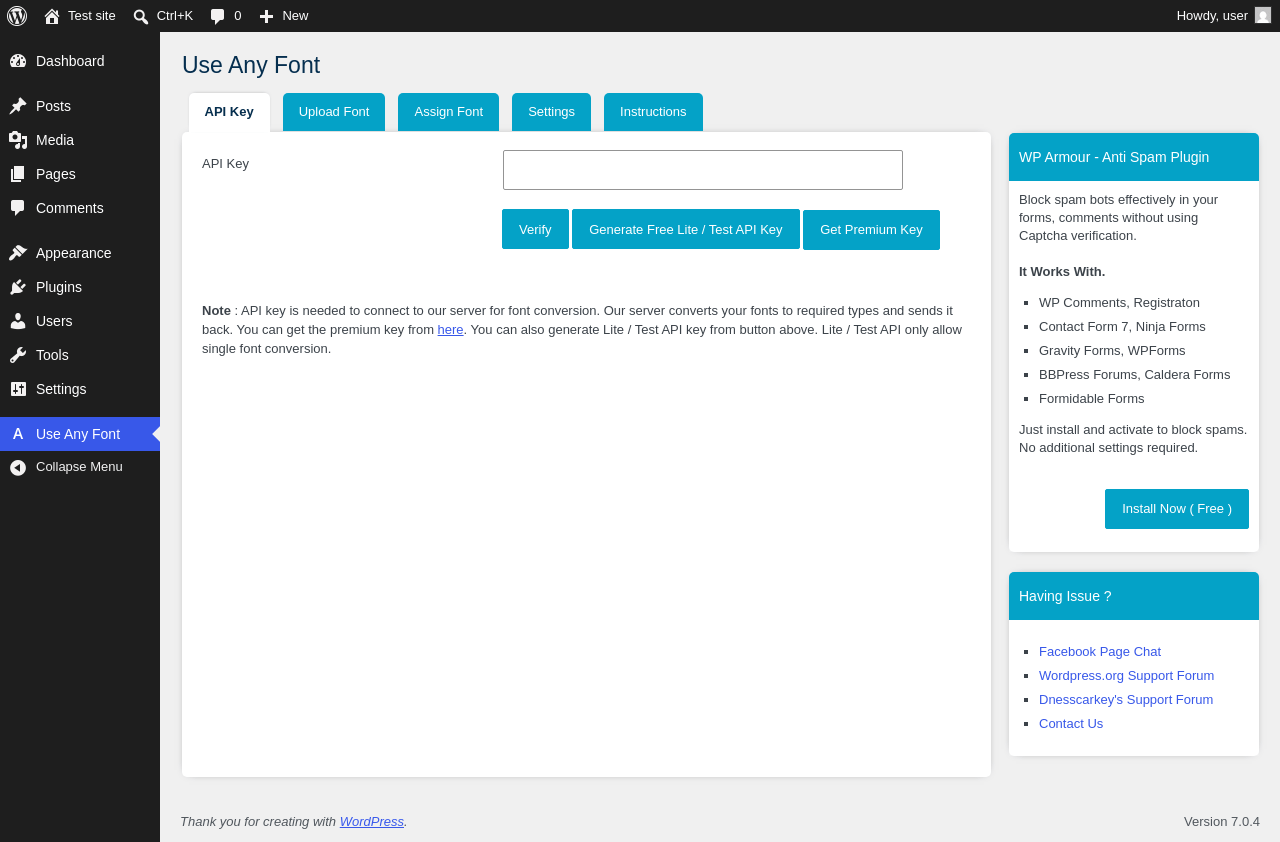Viewport: 1280px width, 842px height.
Task: Click the Test site name
Action: coord(92,16)
